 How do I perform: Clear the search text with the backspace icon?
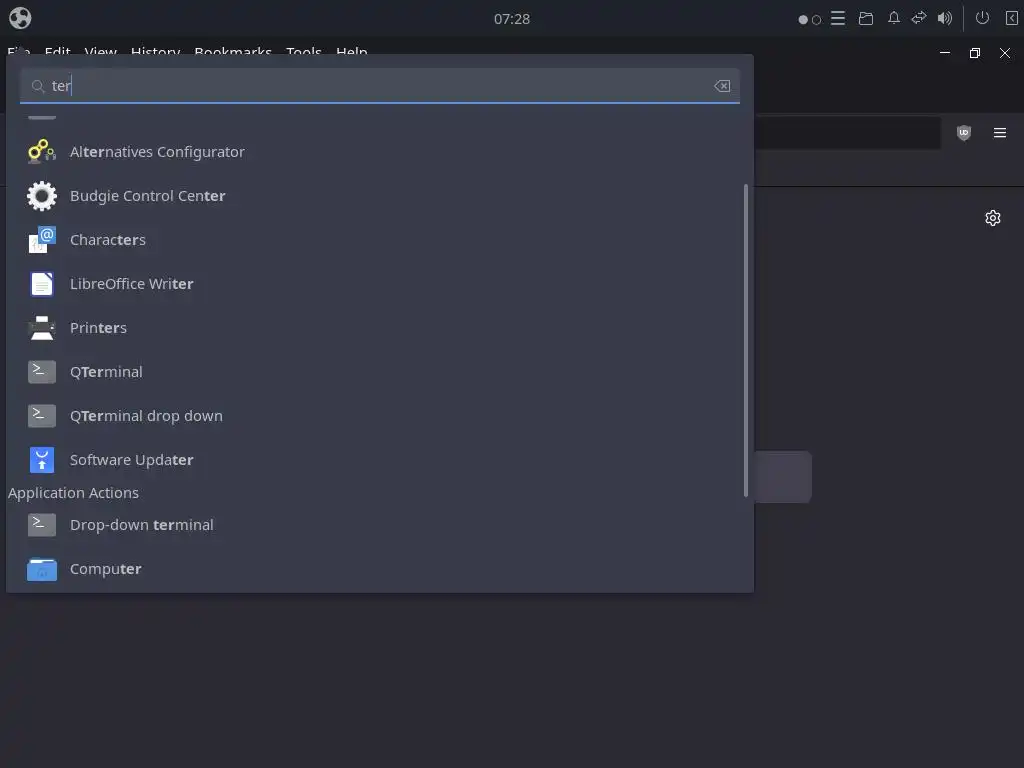coord(722,86)
